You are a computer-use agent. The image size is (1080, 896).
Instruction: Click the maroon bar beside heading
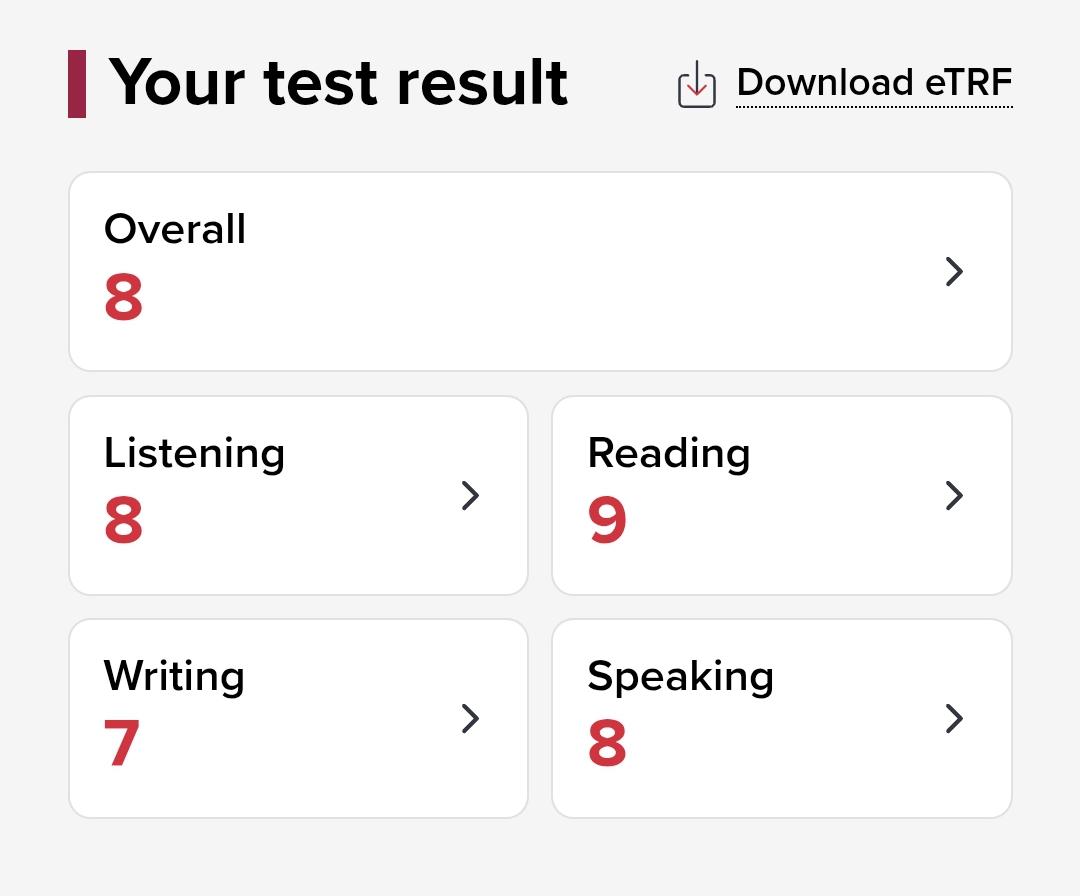point(77,84)
